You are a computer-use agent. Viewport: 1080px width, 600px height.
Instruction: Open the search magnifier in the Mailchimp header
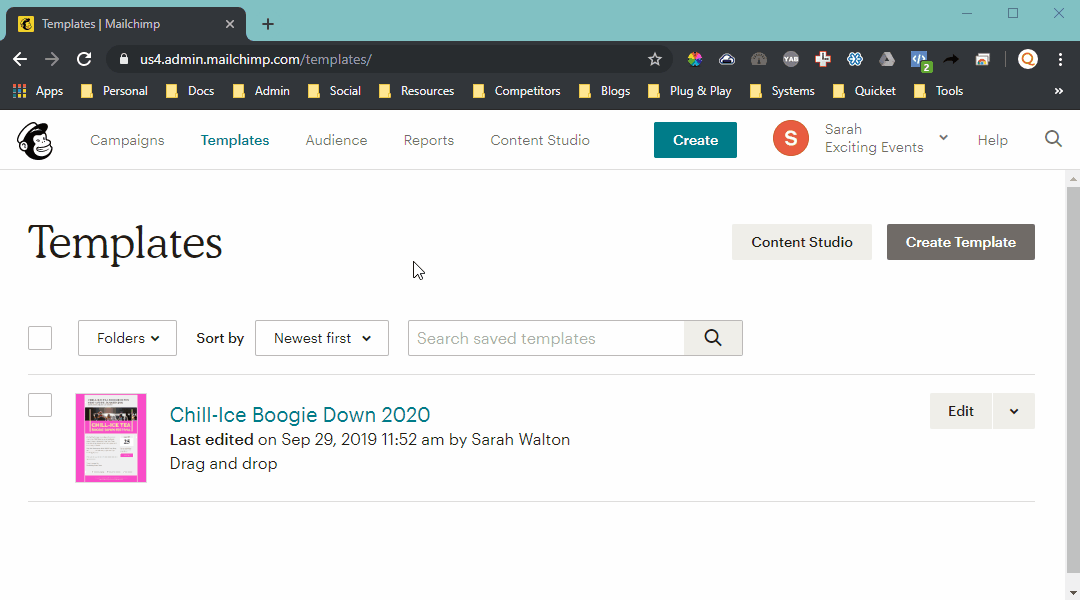(1053, 139)
